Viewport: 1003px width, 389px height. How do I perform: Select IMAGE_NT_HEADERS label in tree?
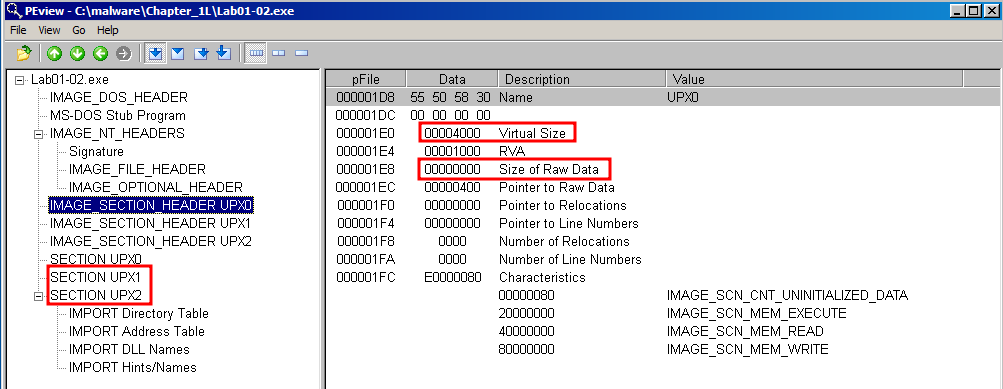[x=117, y=133]
